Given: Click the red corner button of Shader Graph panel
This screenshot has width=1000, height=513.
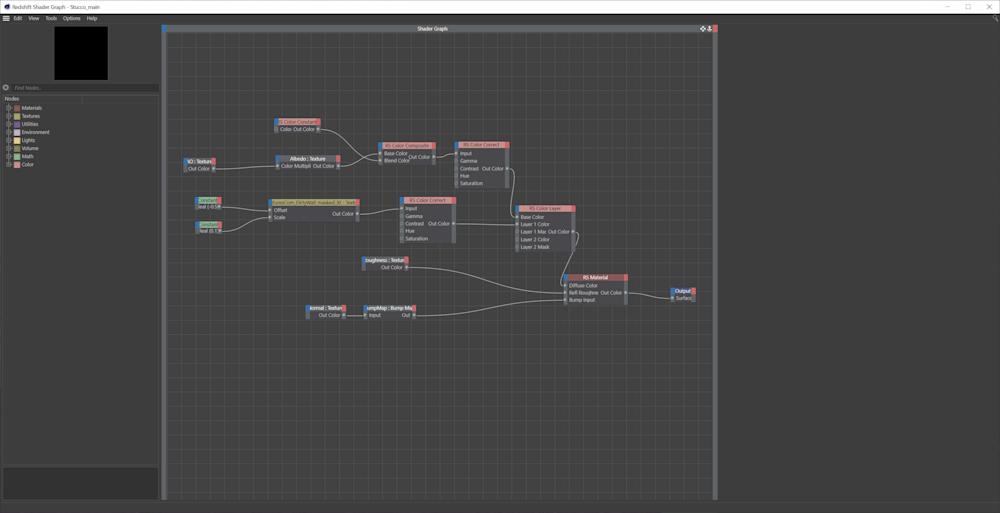Looking at the screenshot, I should click(716, 29).
